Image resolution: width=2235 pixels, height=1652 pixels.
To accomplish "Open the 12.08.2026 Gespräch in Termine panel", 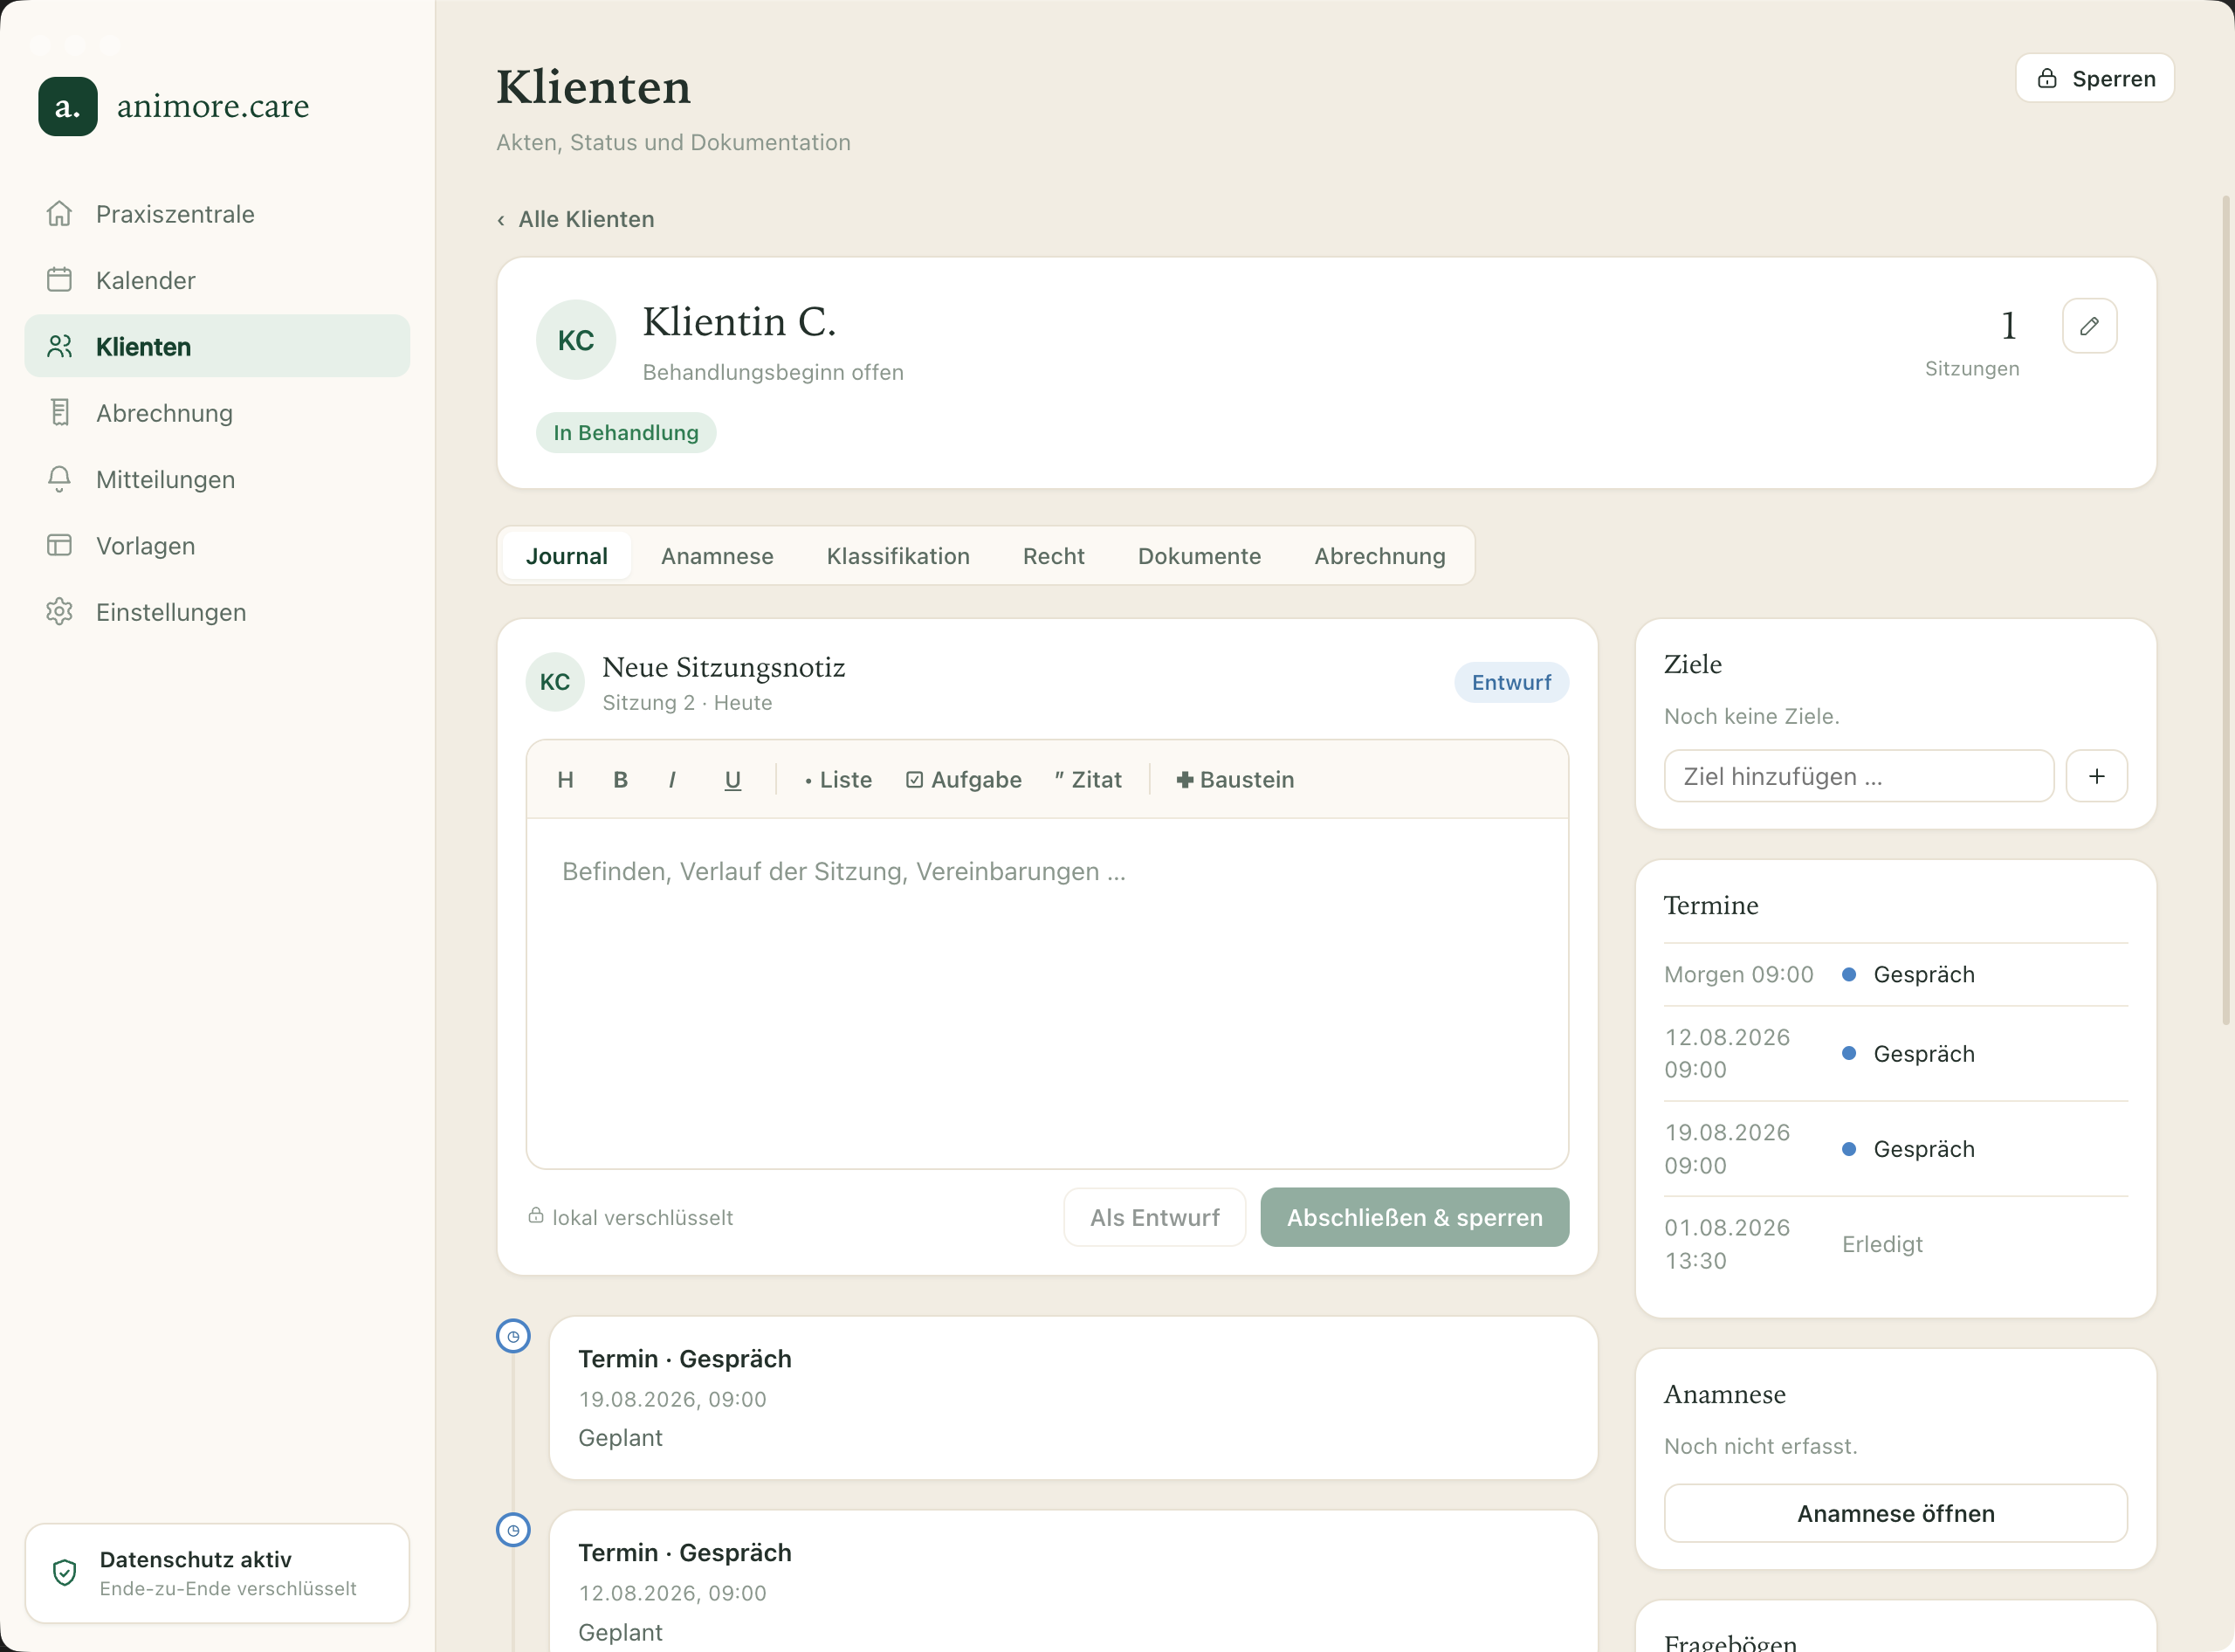I will [1896, 1053].
